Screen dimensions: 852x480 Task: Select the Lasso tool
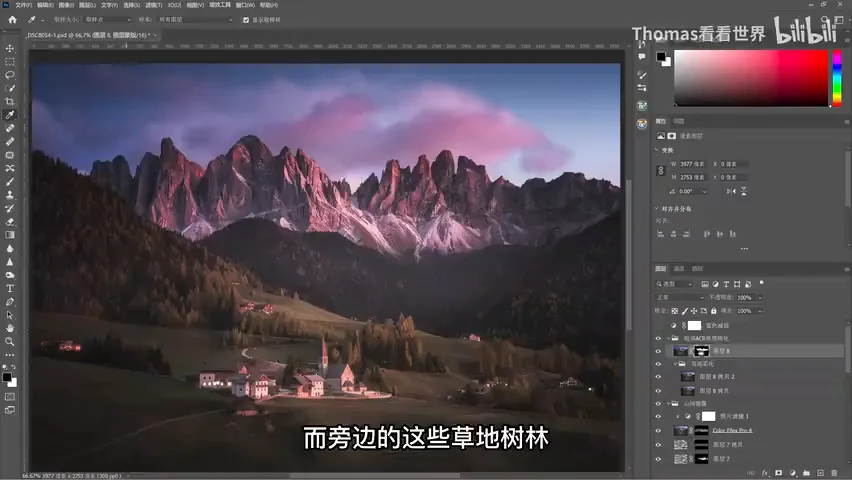coord(10,74)
